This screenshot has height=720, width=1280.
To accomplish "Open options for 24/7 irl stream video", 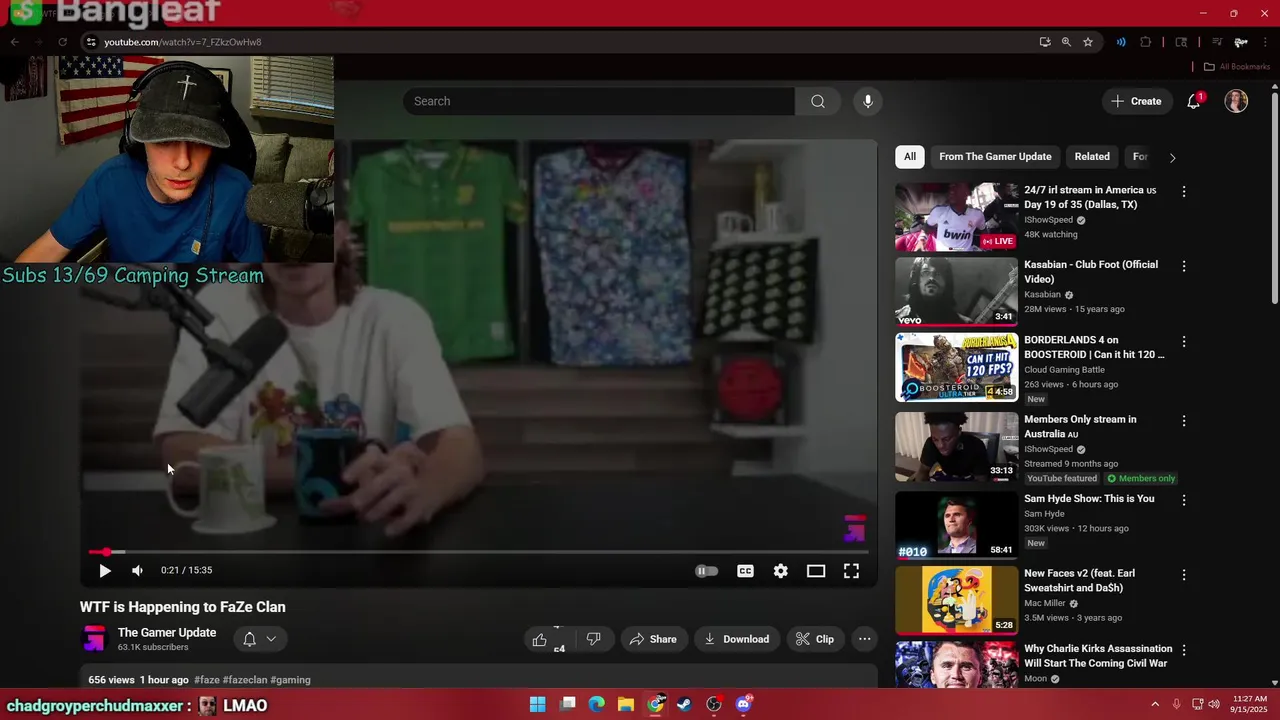I will click(1184, 191).
